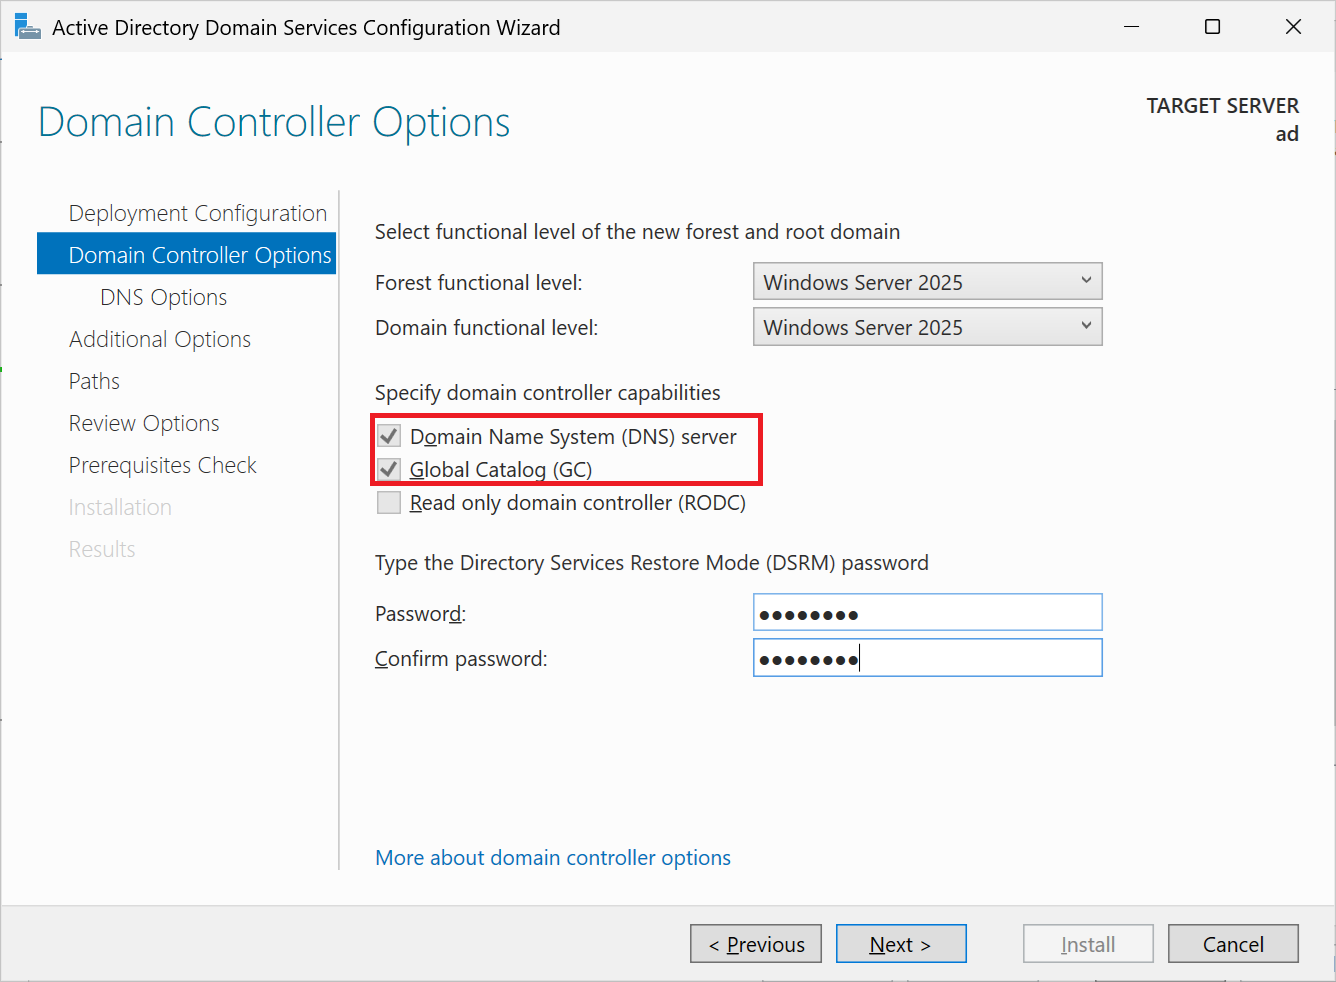
Task: Click 'Domain functional level:' label
Action: [487, 328]
